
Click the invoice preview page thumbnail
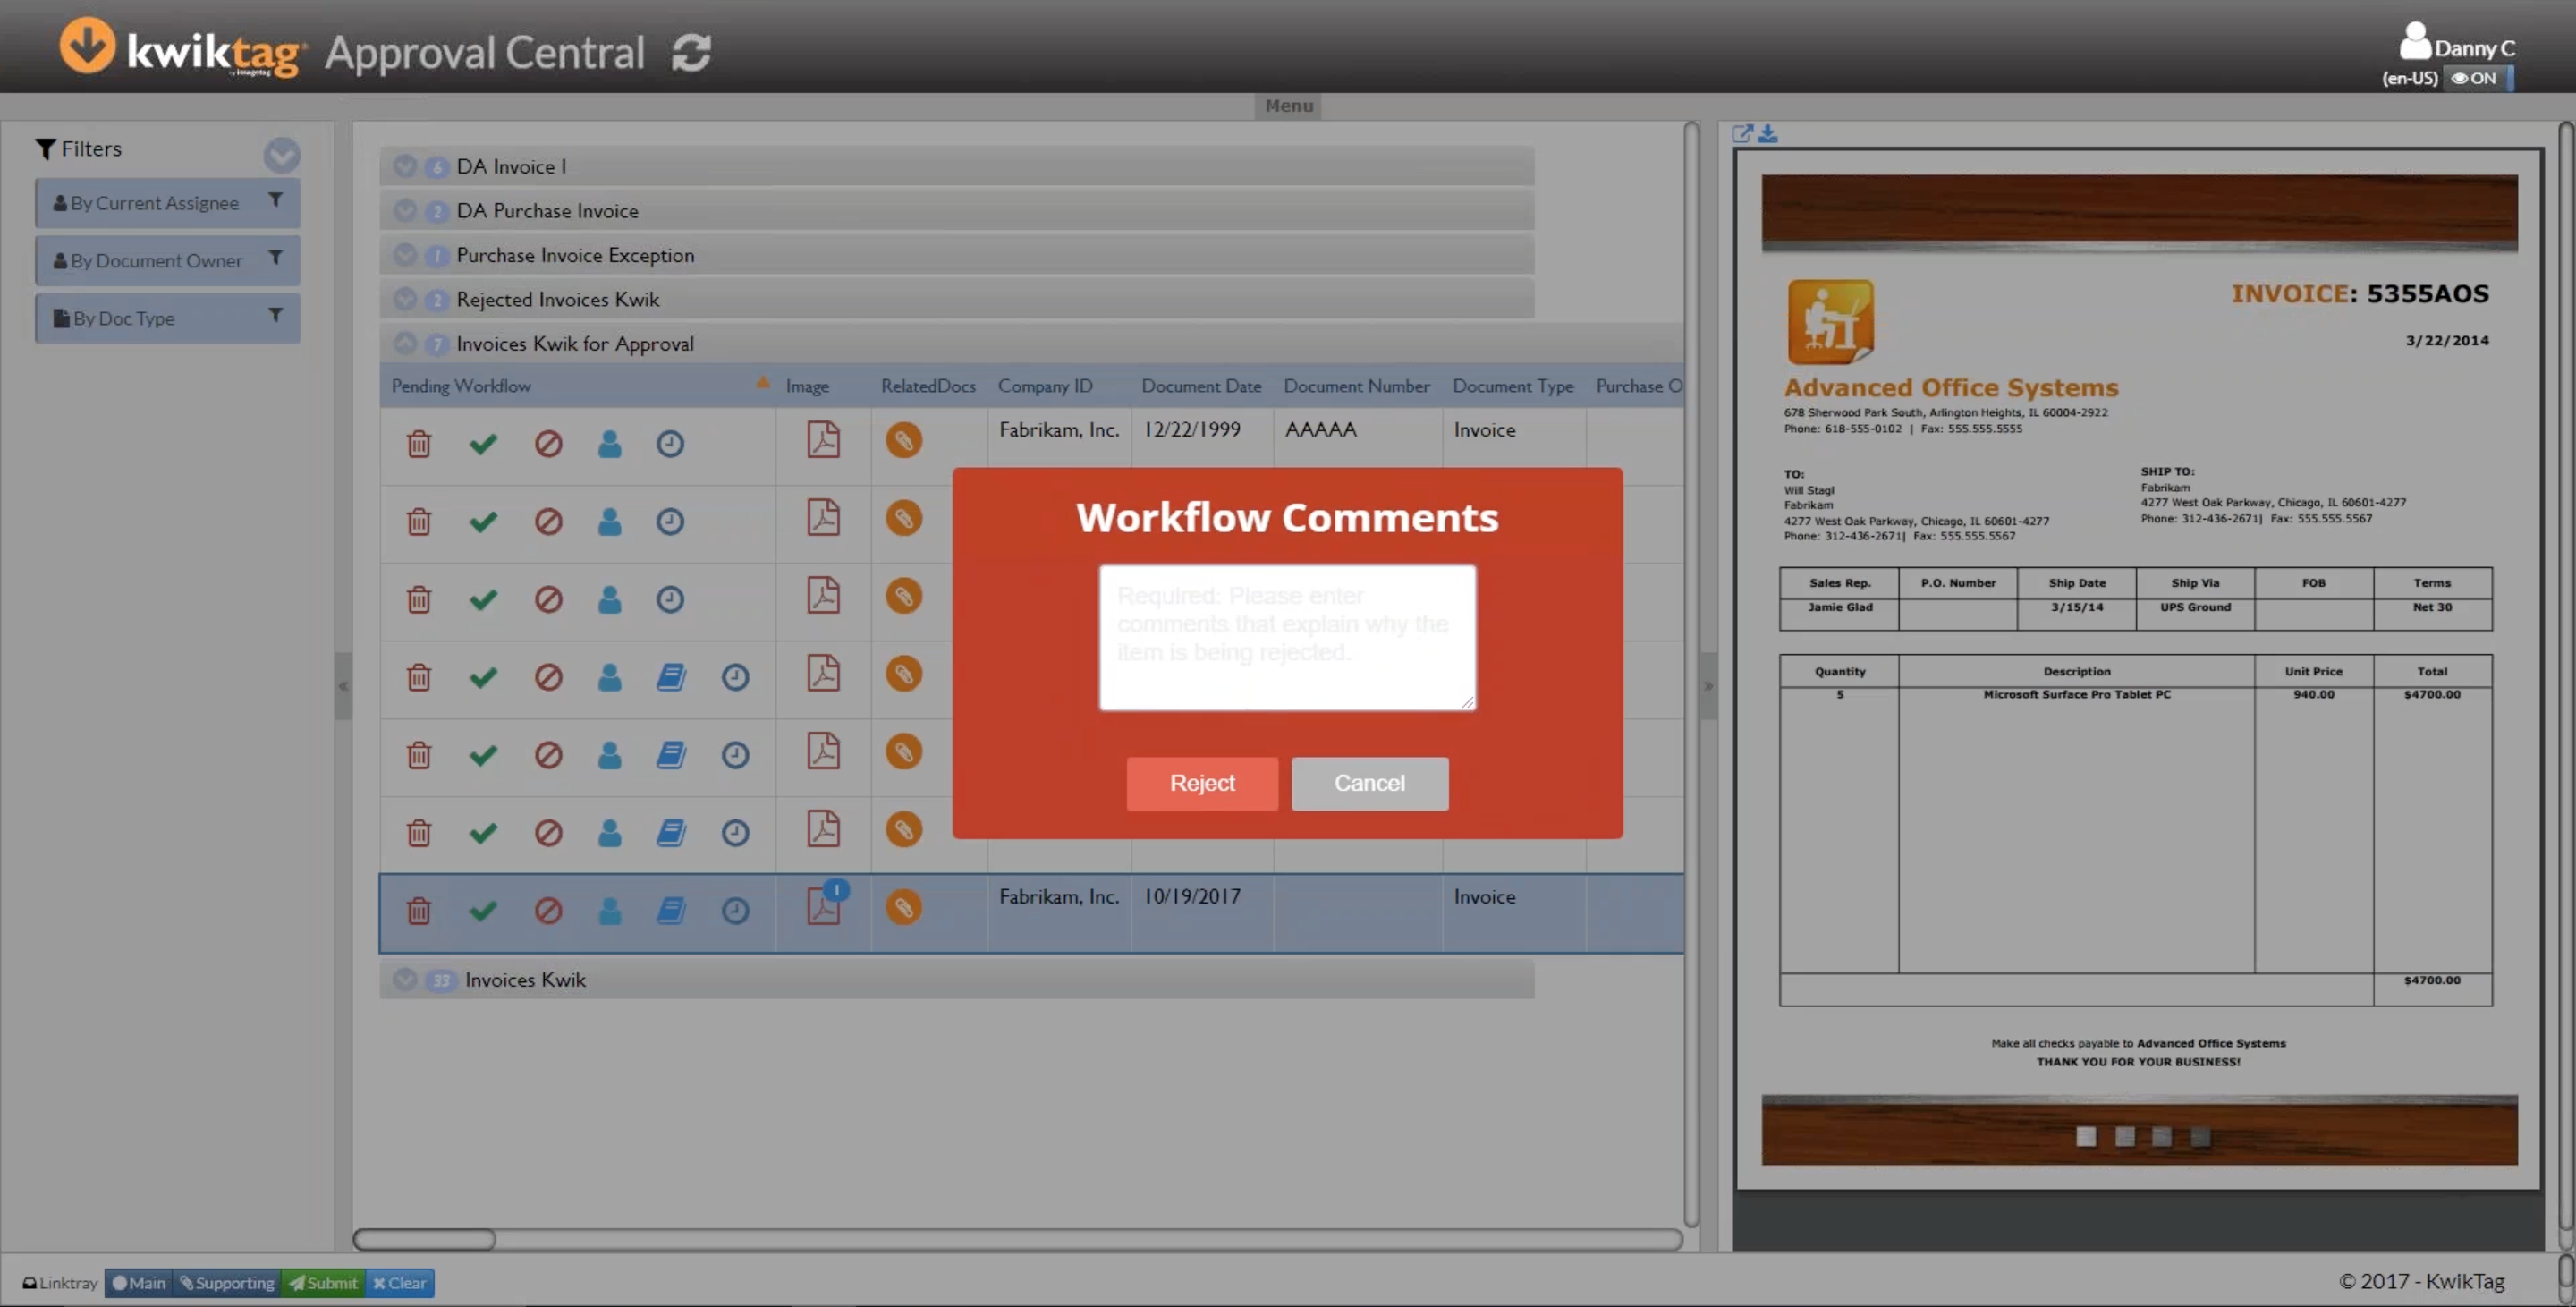tap(2139, 669)
